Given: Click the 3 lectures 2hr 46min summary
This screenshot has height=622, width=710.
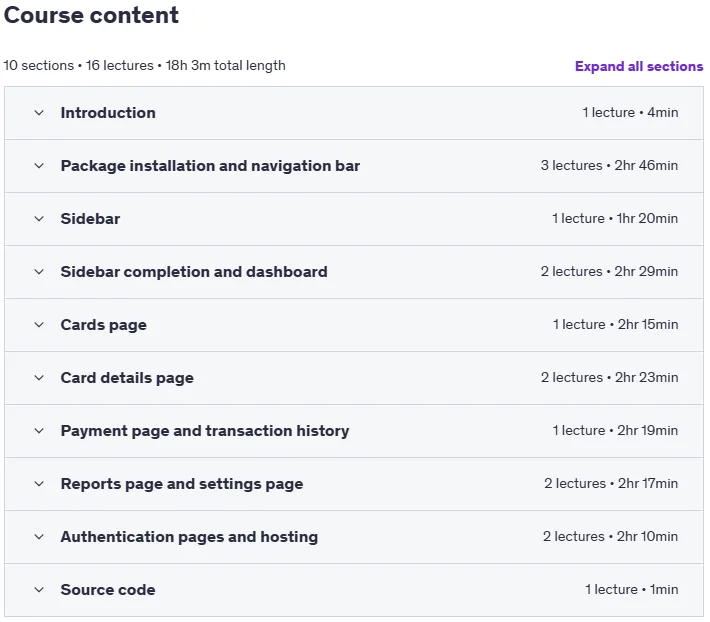Looking at the screenshot, I should 609,165.
